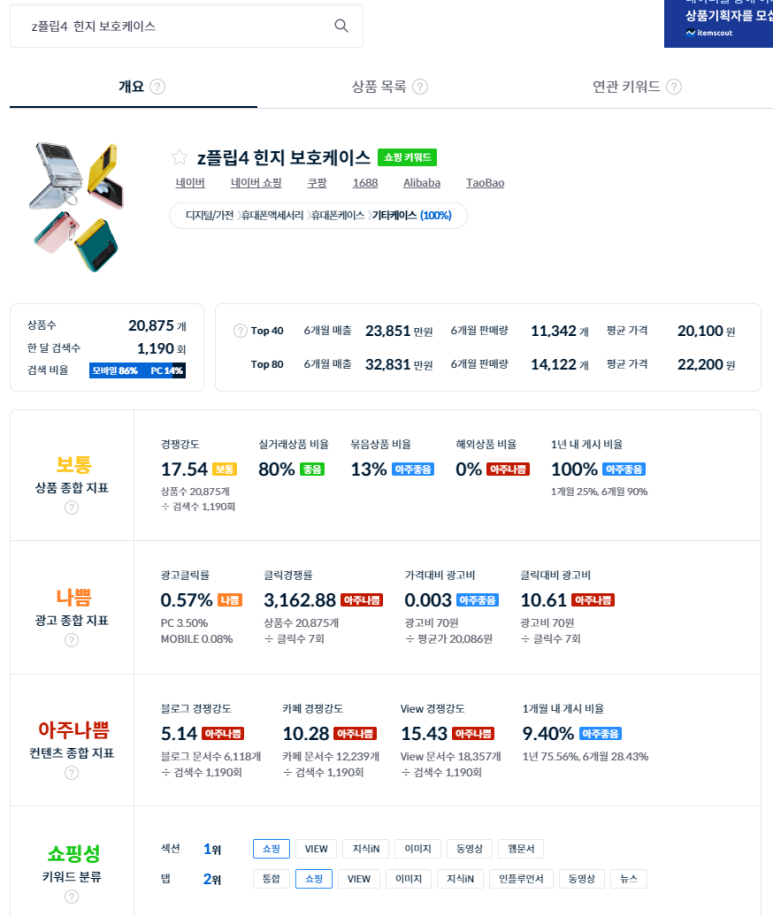The width and height of the screenshot is (773, 916).
Task: Open the 쿠팡 link
Action: point(317,183)
